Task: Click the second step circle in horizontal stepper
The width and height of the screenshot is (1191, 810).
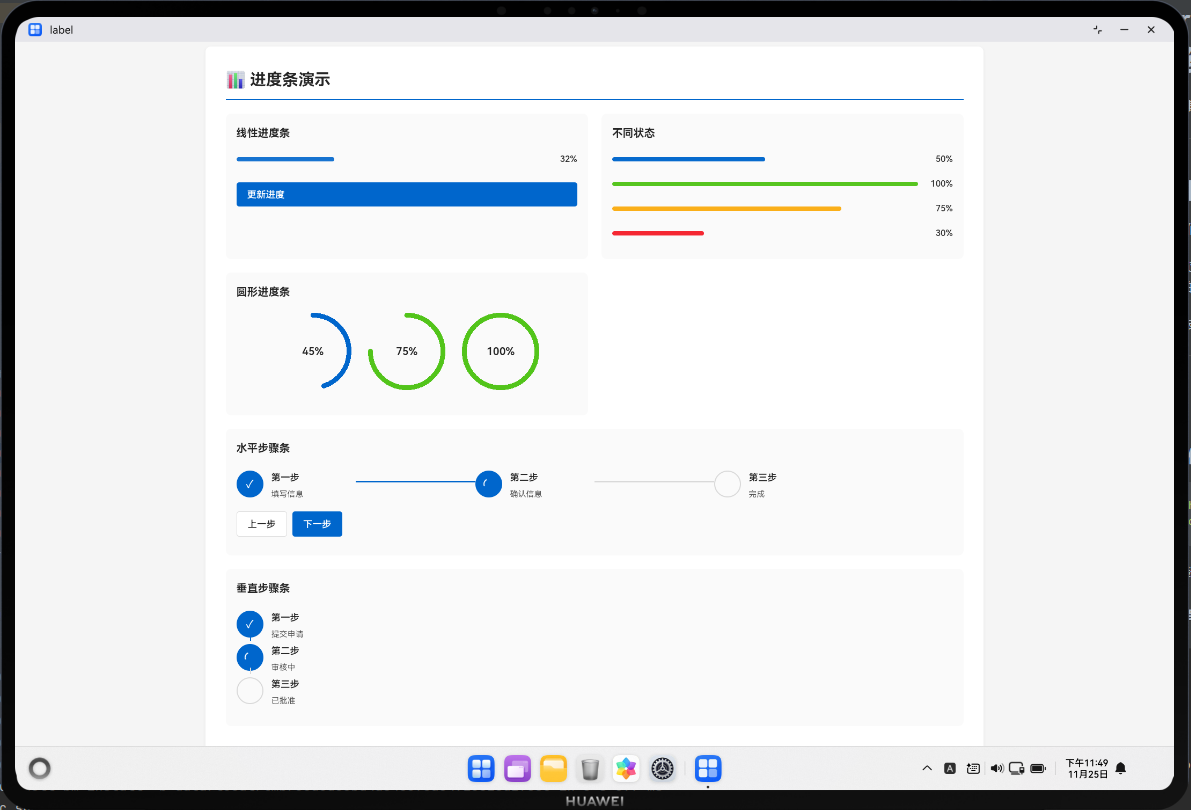Action: point(488,484)
